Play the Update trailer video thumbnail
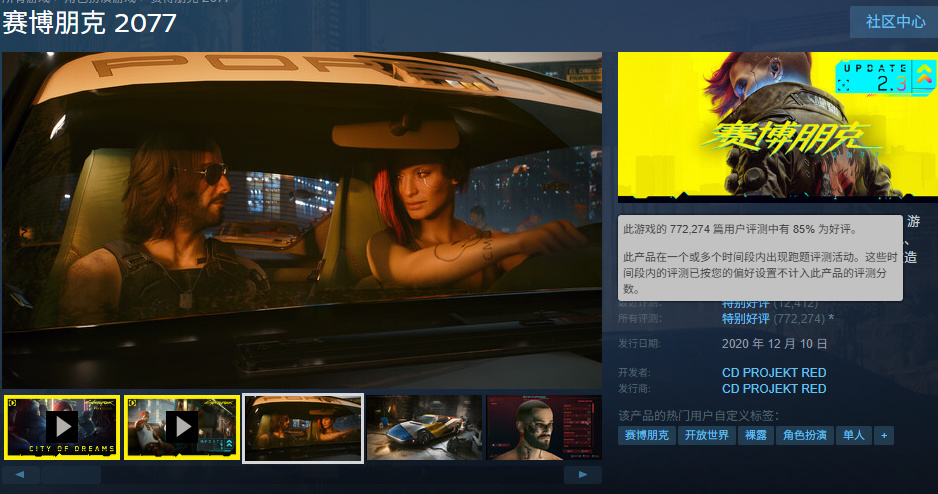 point(182,427)
